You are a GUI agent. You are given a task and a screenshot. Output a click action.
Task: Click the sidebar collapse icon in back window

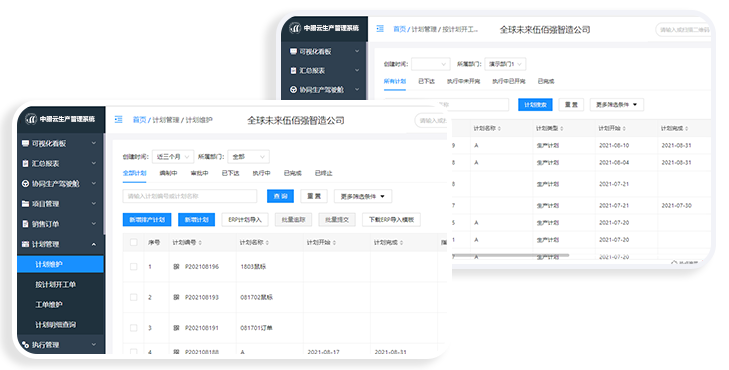380,29
